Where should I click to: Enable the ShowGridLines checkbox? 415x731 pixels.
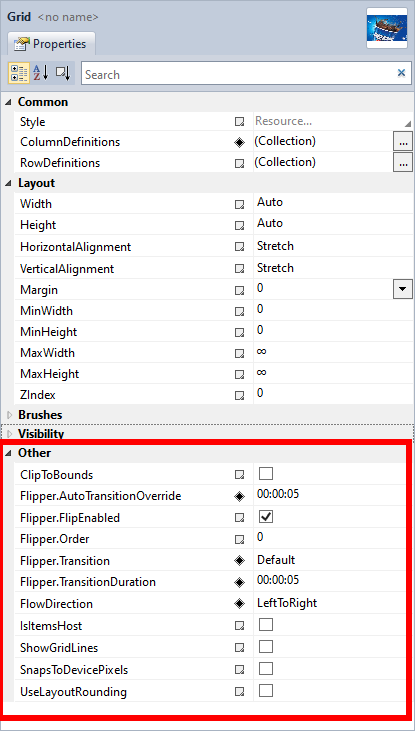point(266,646)
